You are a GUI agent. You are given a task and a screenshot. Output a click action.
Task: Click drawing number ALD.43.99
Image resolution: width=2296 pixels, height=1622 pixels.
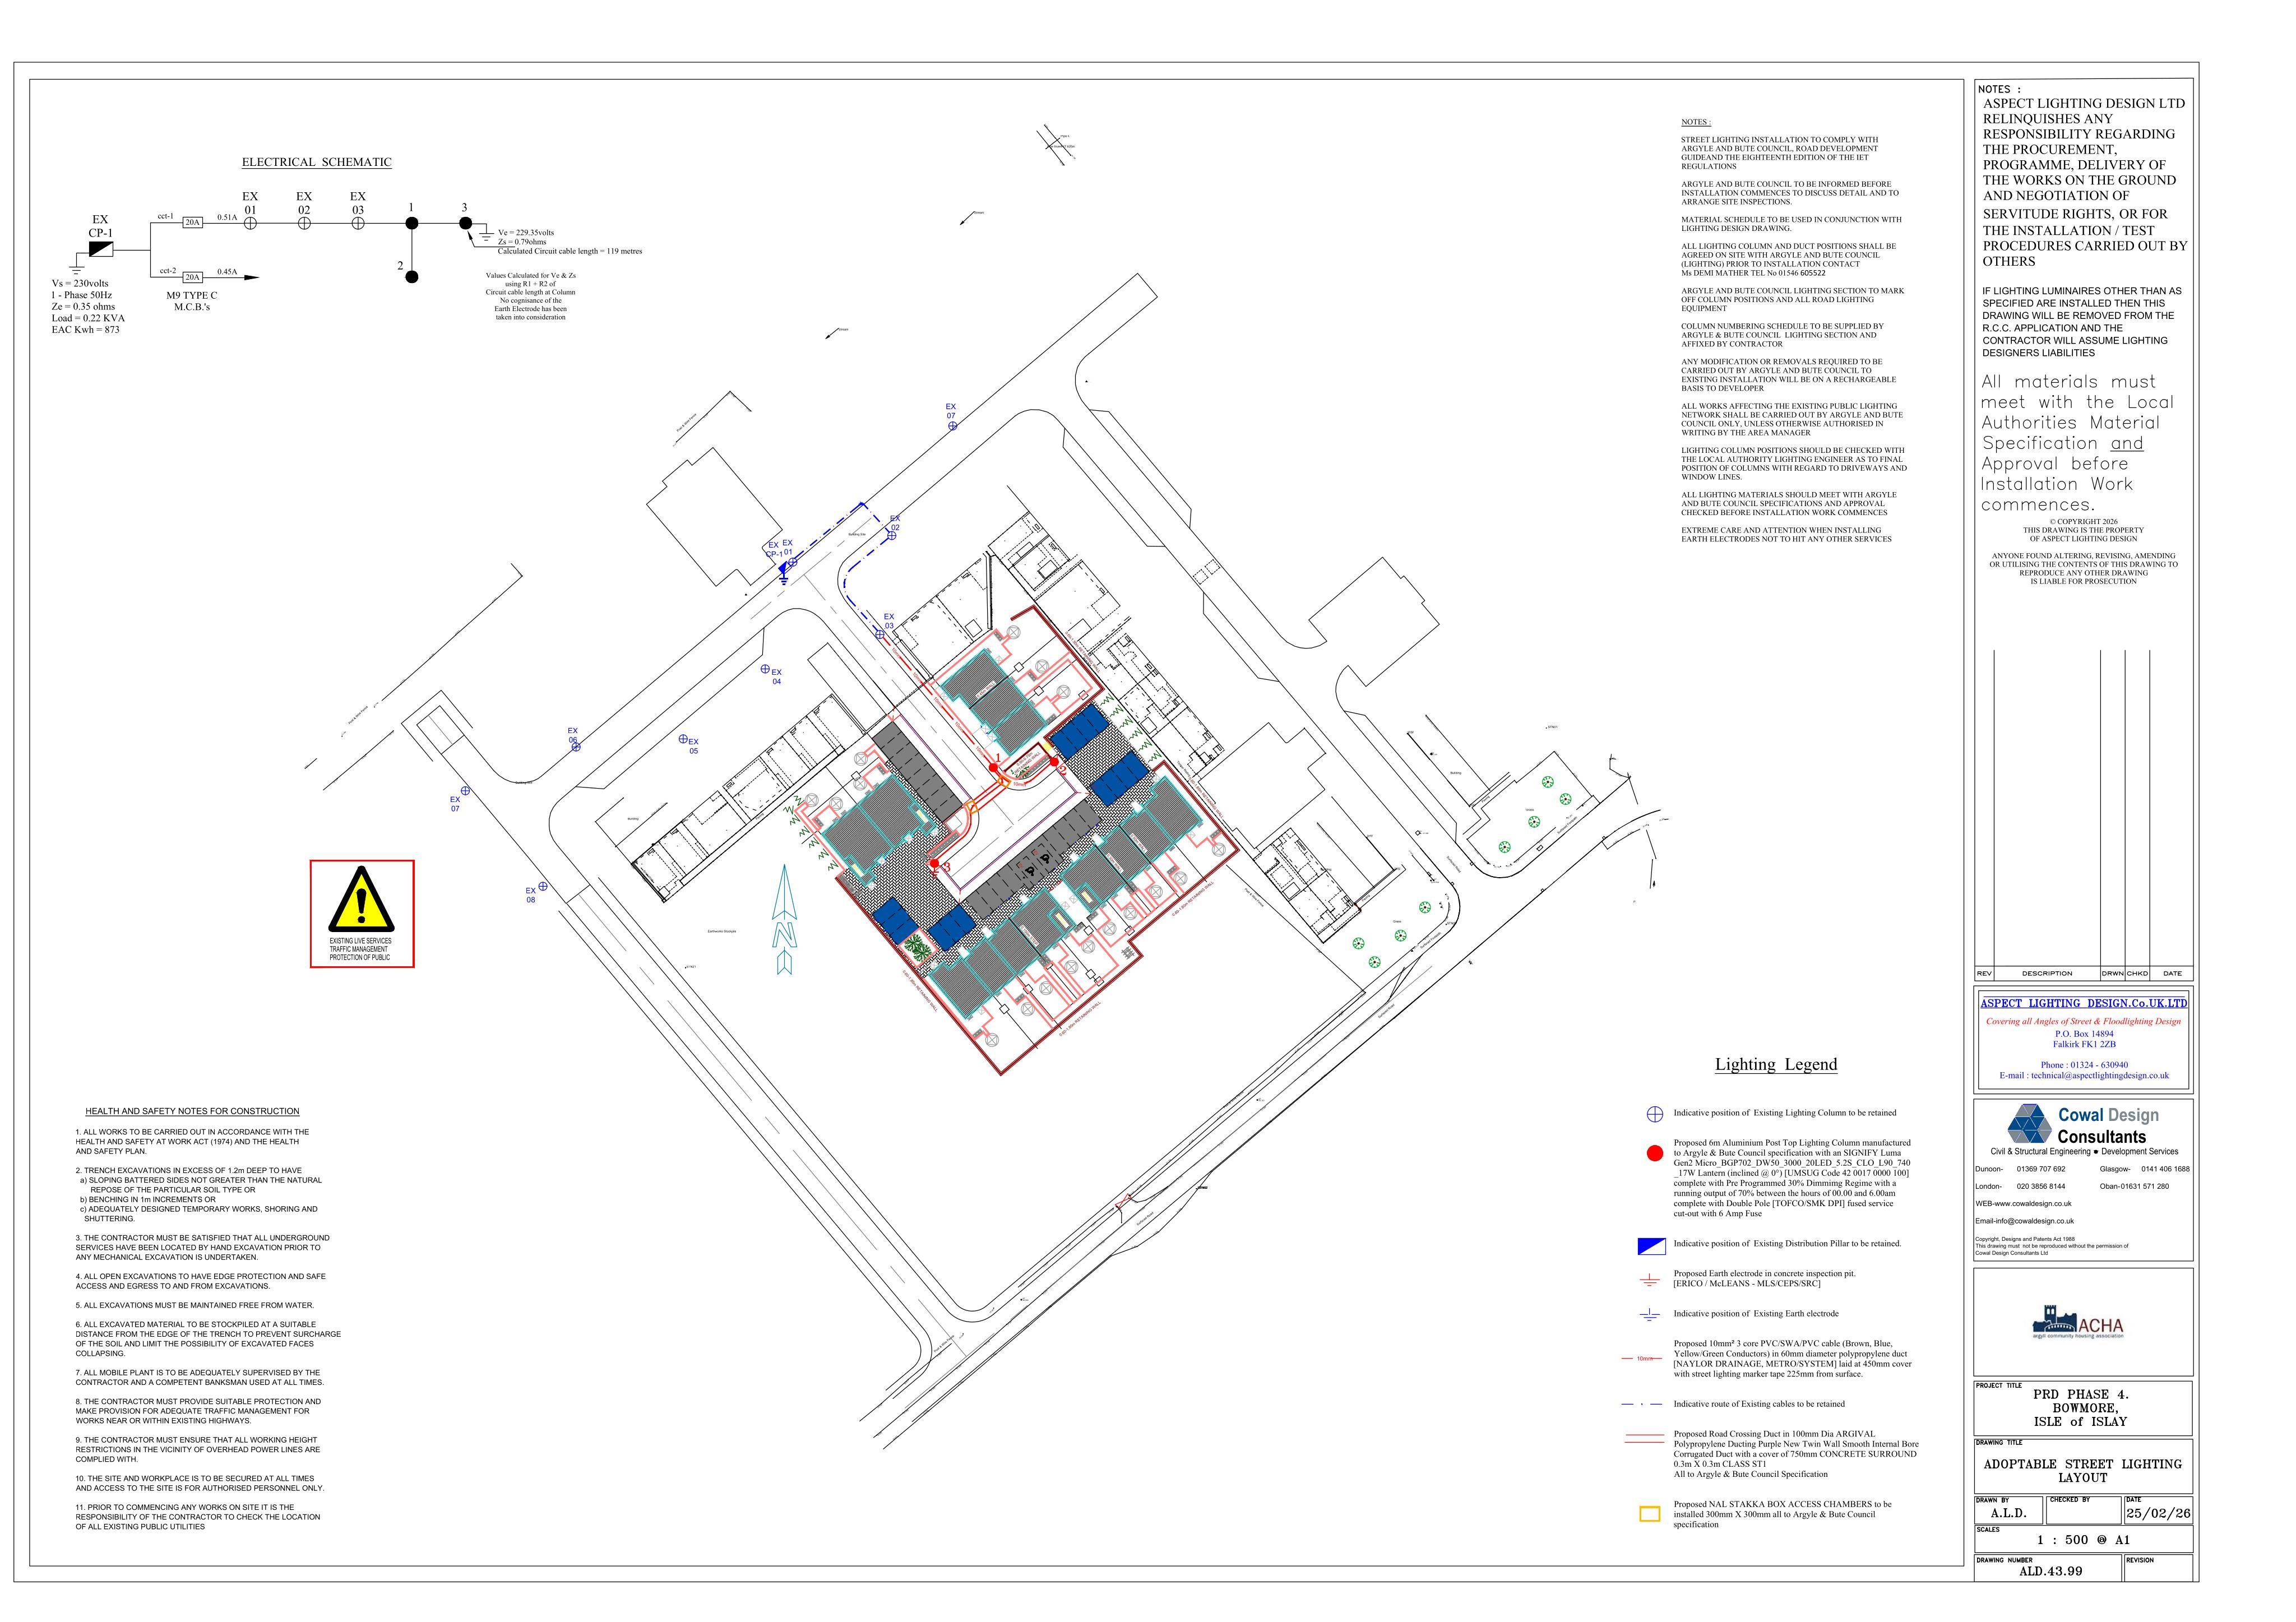2050,1571
